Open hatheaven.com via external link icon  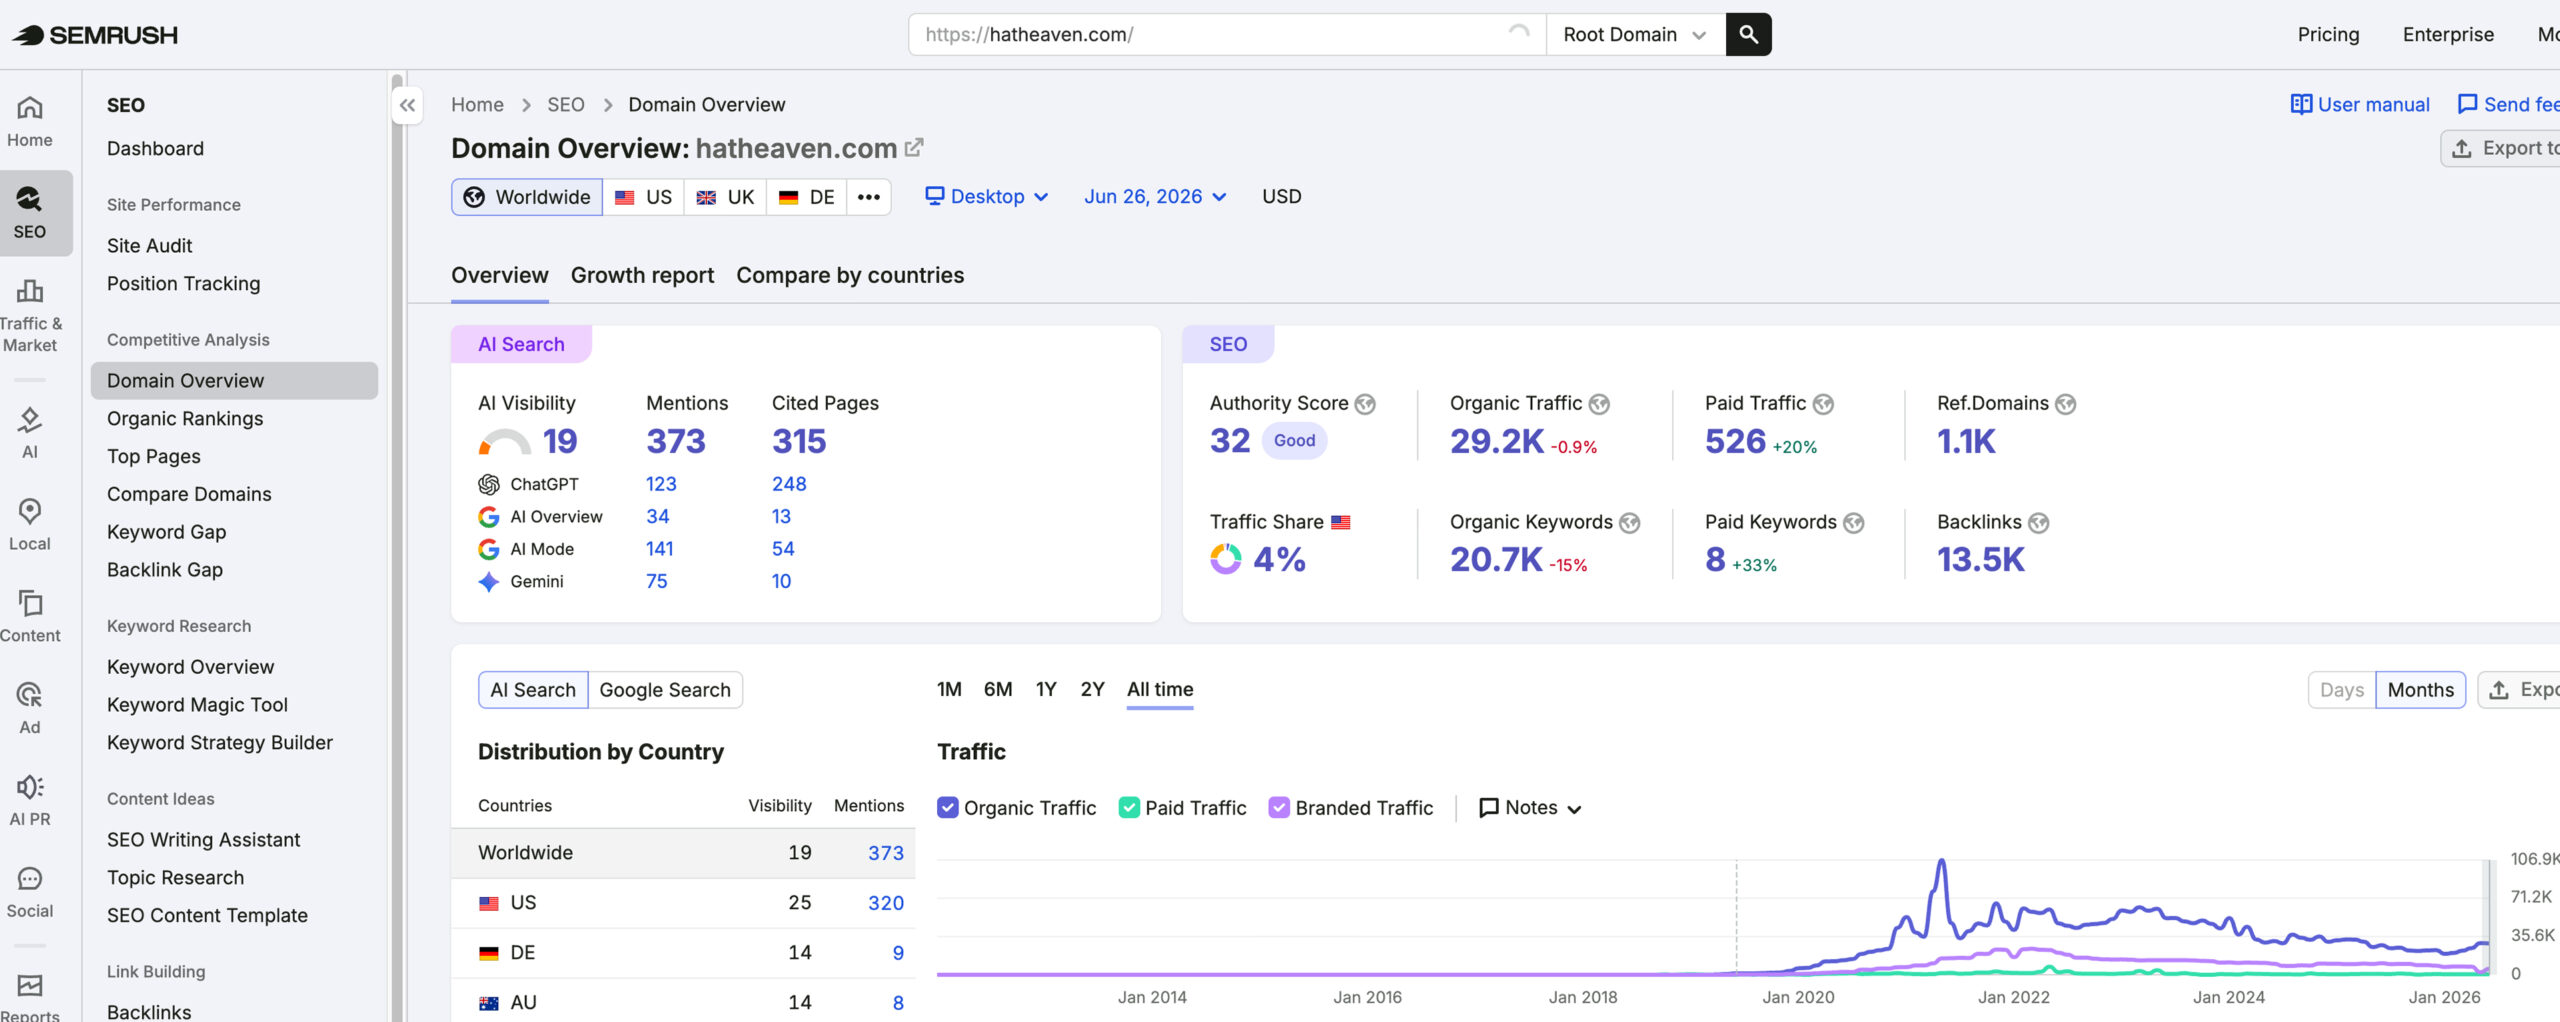click(x=913, y=148)
